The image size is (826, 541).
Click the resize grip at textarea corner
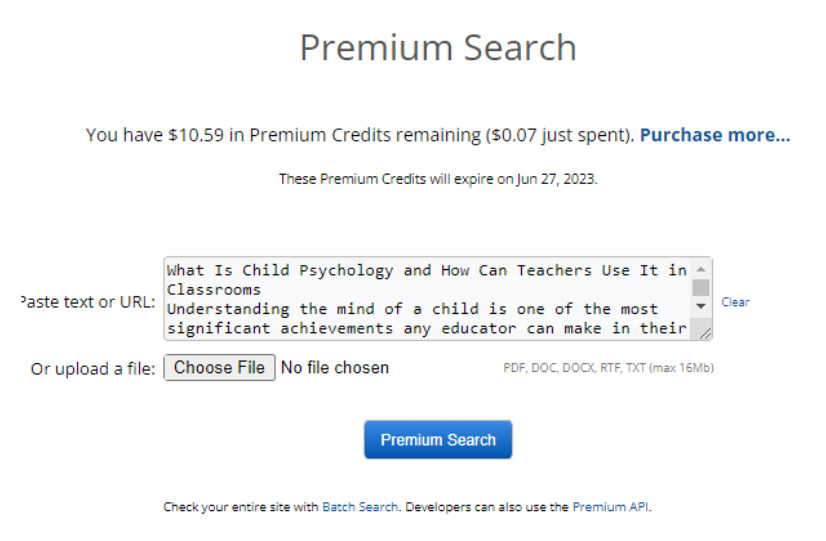pos(705,333)
